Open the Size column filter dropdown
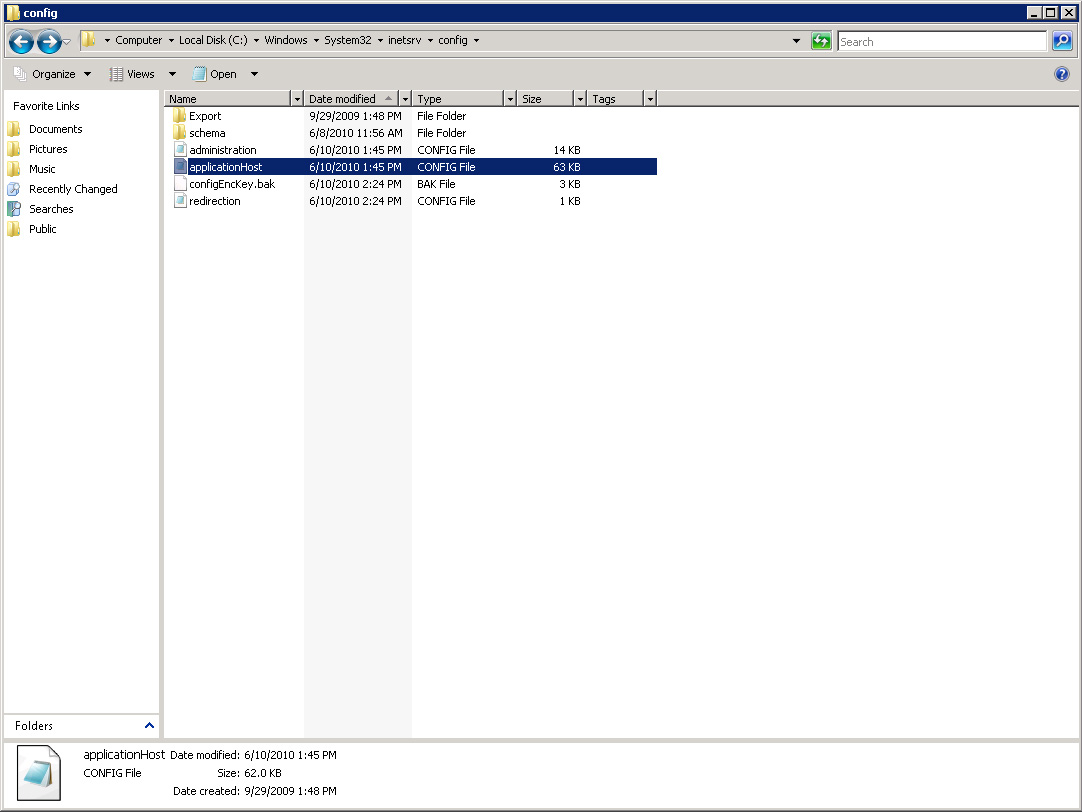The height and width of the screenshot is (812, 1082). click(580, 99)
